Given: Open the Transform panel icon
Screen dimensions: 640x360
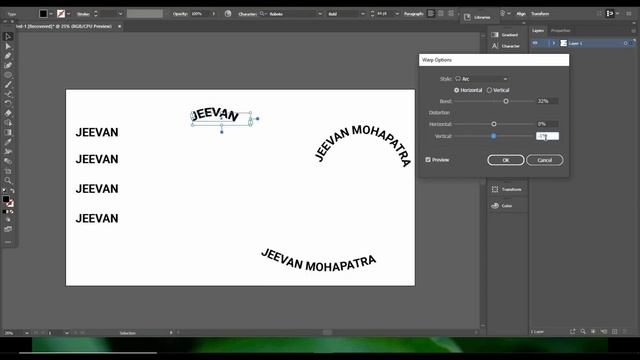Looking at the screenshot, I should [x=495, y=189].
